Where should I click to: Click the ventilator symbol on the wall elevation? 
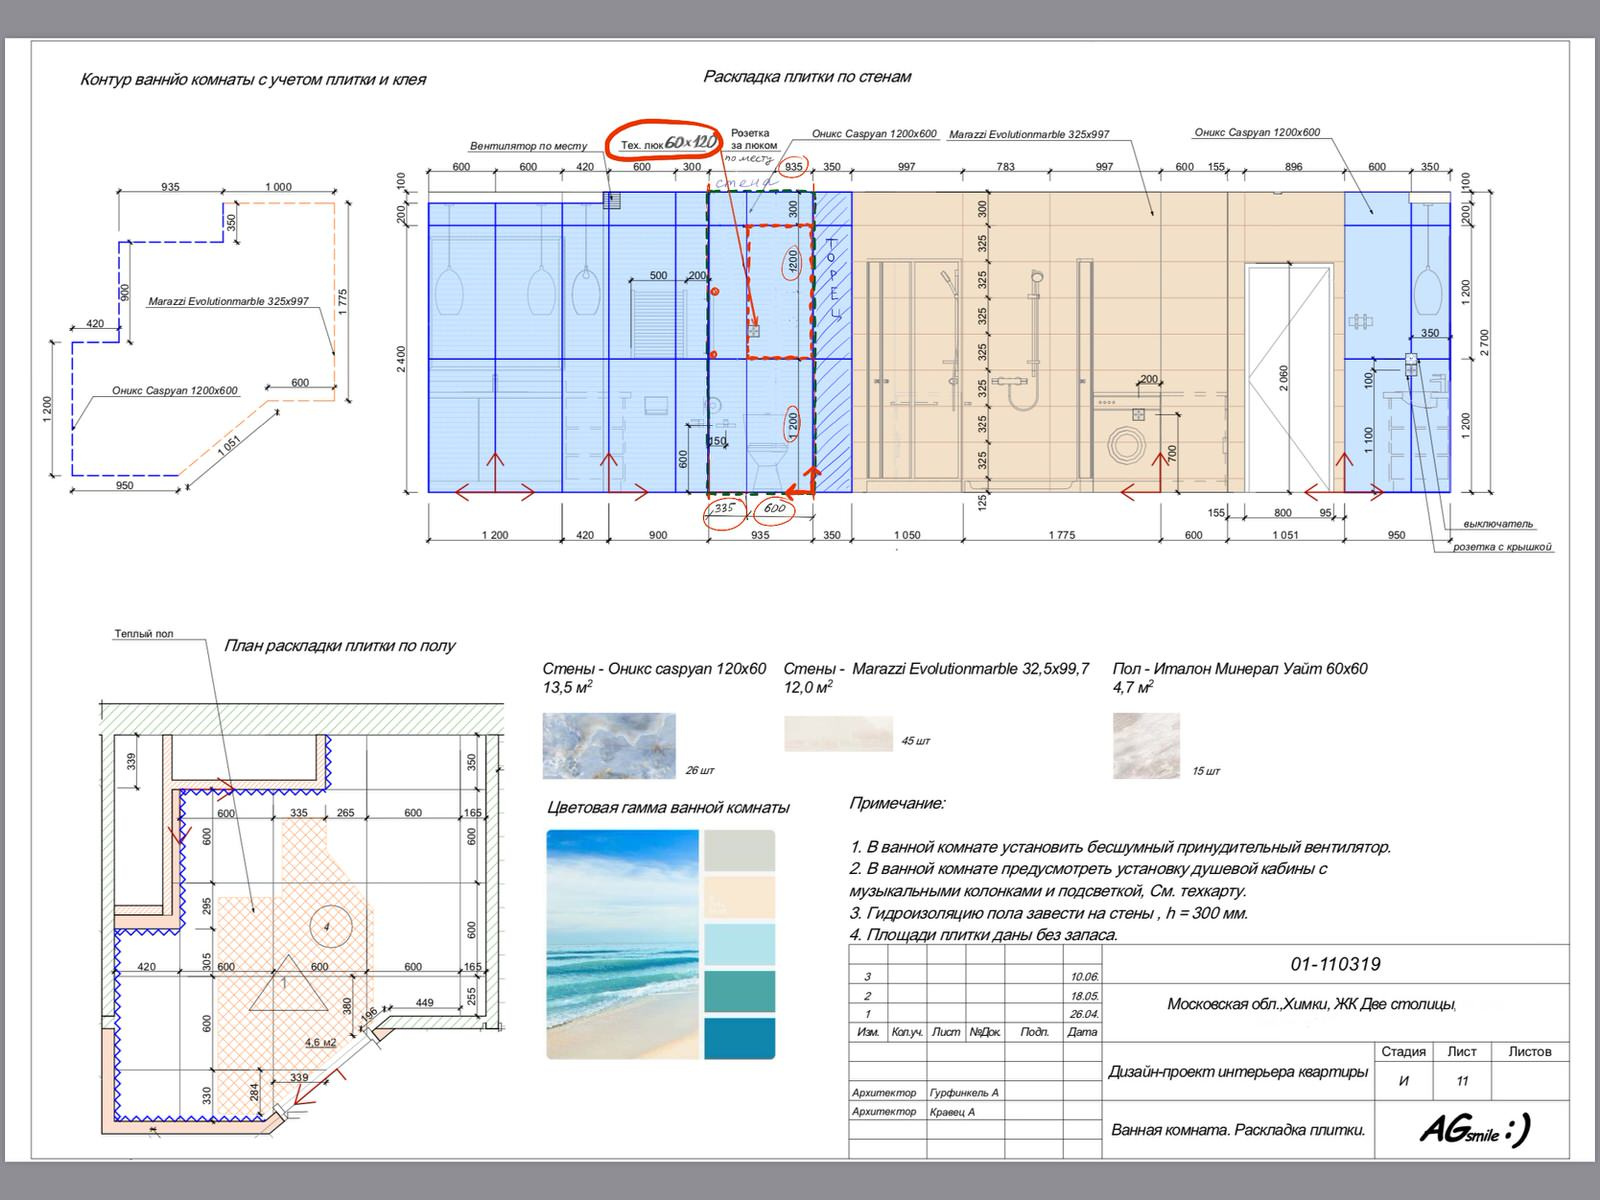click(611, 200)
